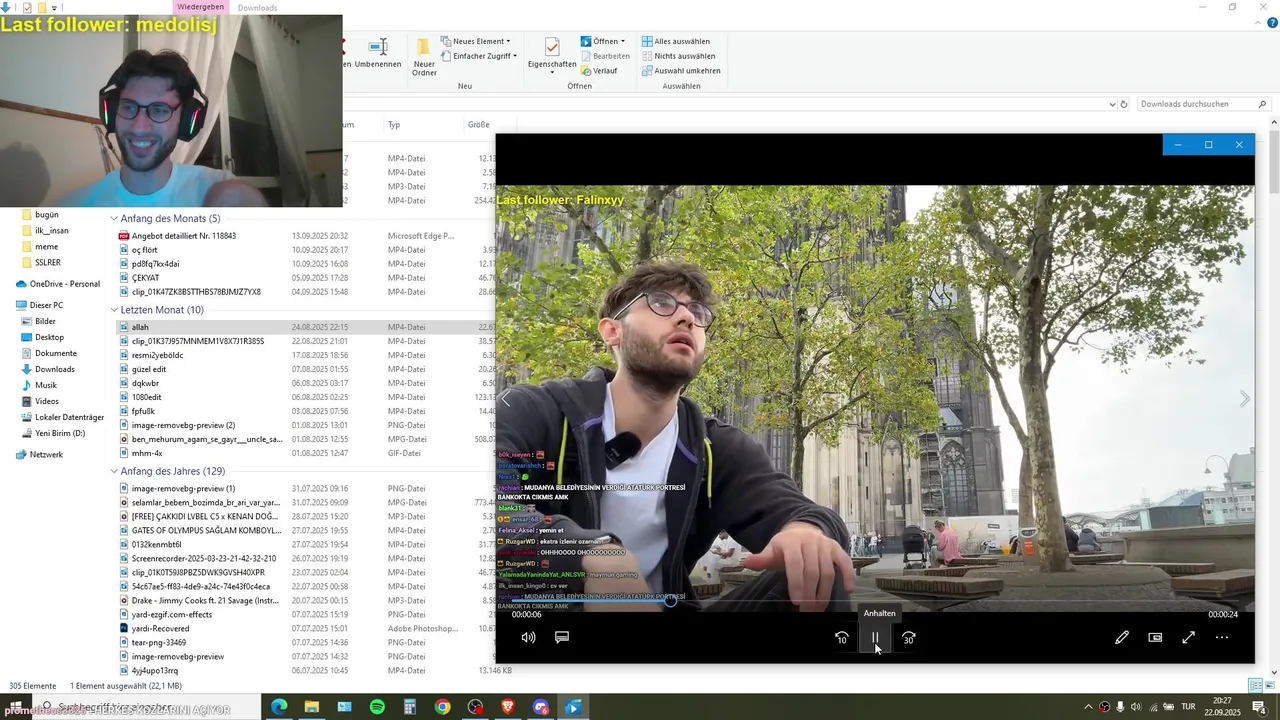Open subtitles menu in the video player
The image size is (1280, 720).
click(562, 637)
